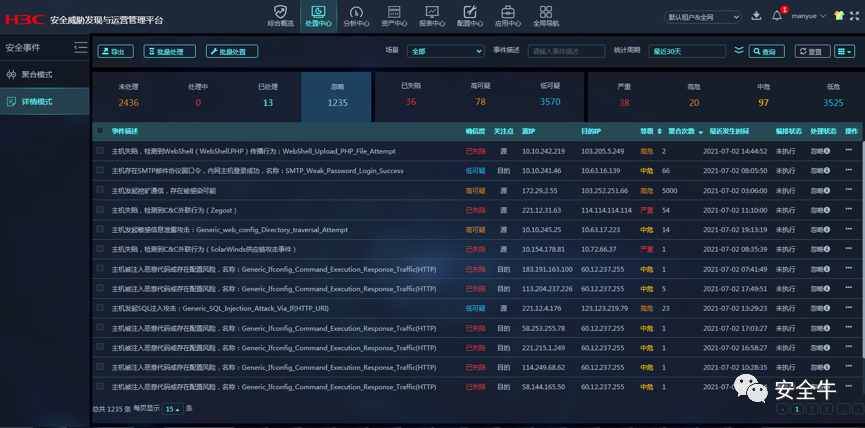Click the download icon in header

tap(756, 15)
